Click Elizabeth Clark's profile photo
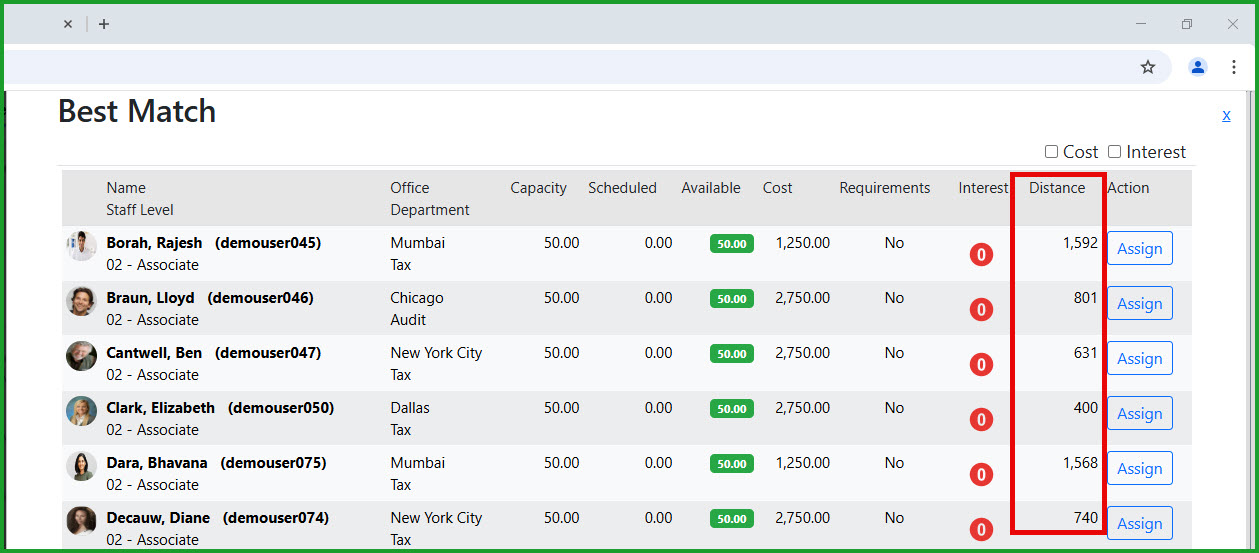 coord(81,411)
